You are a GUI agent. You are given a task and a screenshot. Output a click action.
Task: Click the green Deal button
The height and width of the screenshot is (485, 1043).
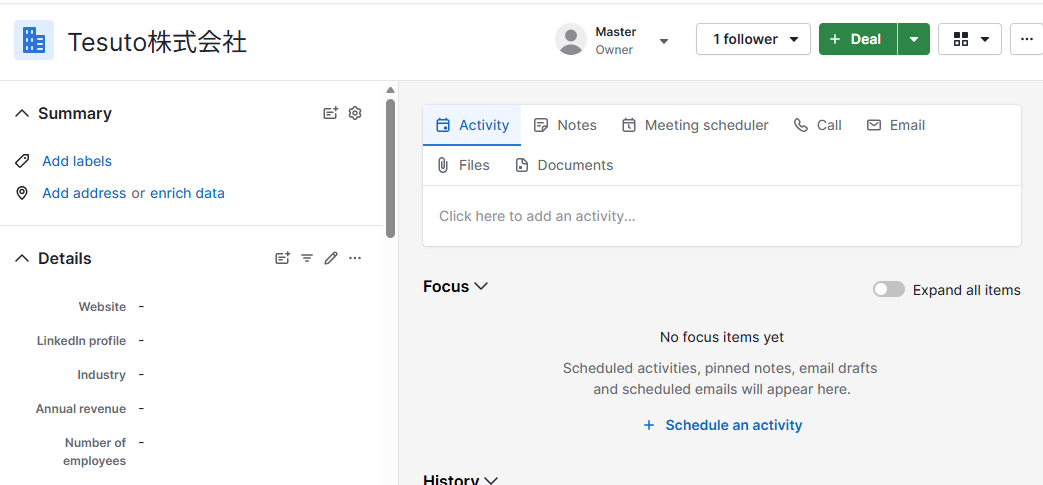[x=857, y=39]
